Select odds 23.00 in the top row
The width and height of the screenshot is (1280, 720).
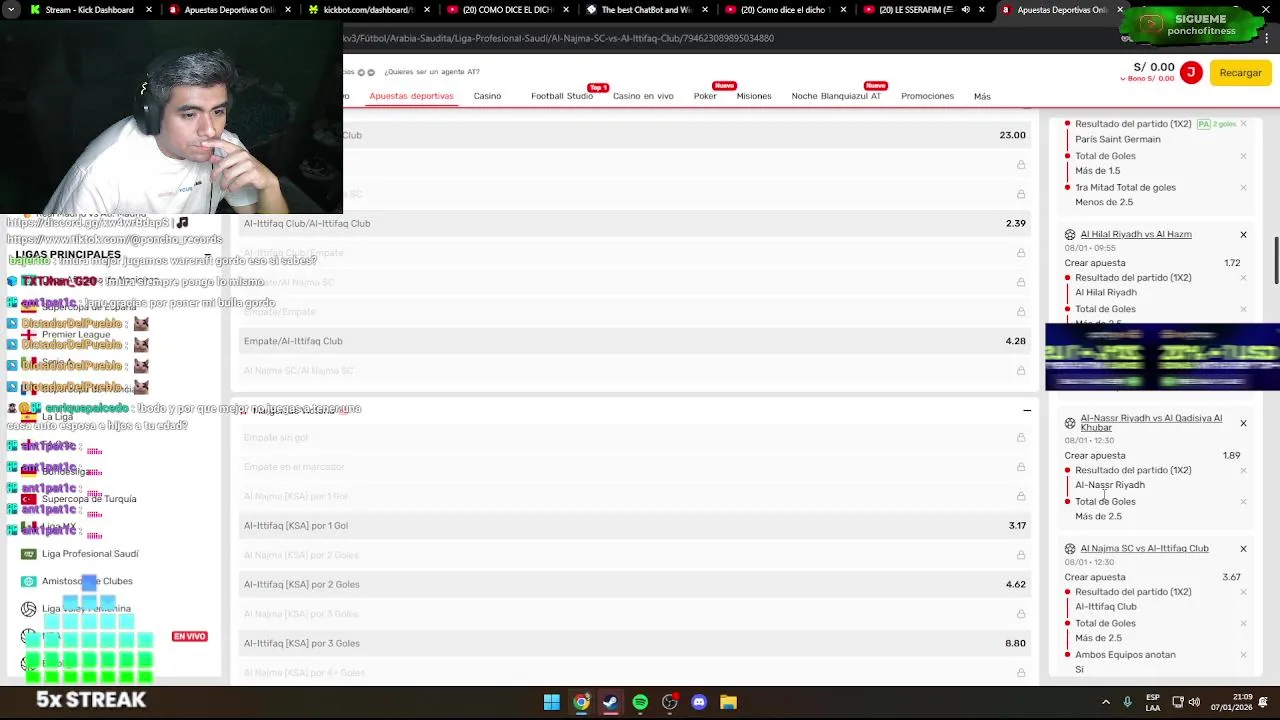(x=1012, y=135)
